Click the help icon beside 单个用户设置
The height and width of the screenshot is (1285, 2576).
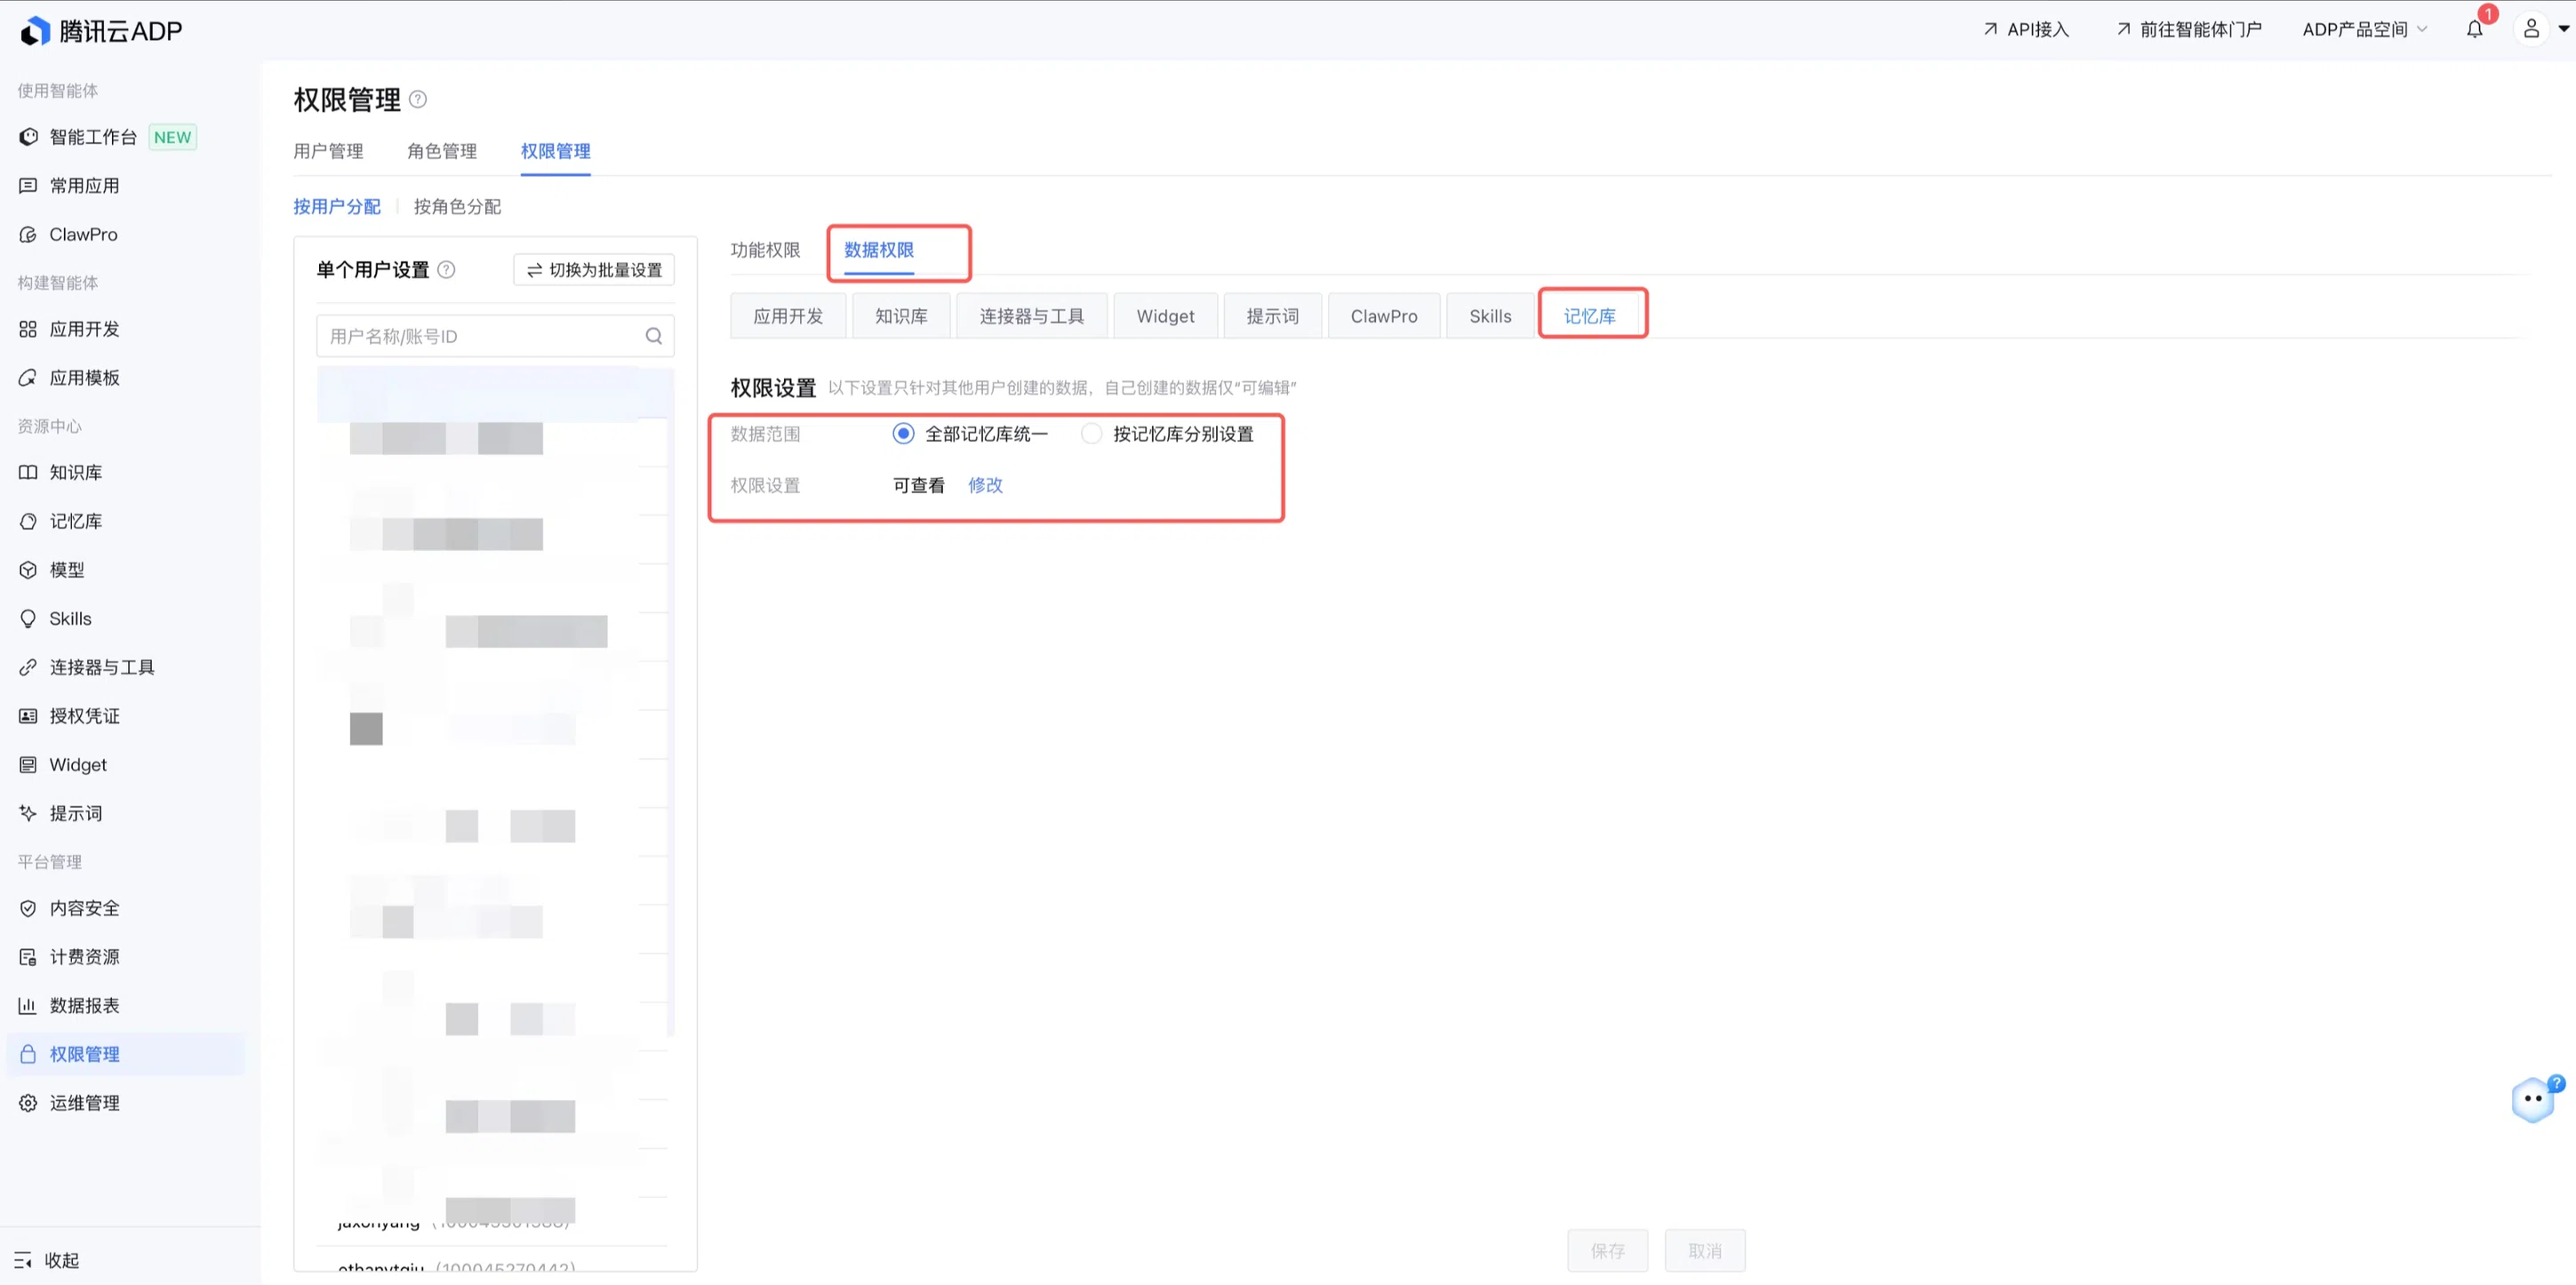[x=447, y=269]
